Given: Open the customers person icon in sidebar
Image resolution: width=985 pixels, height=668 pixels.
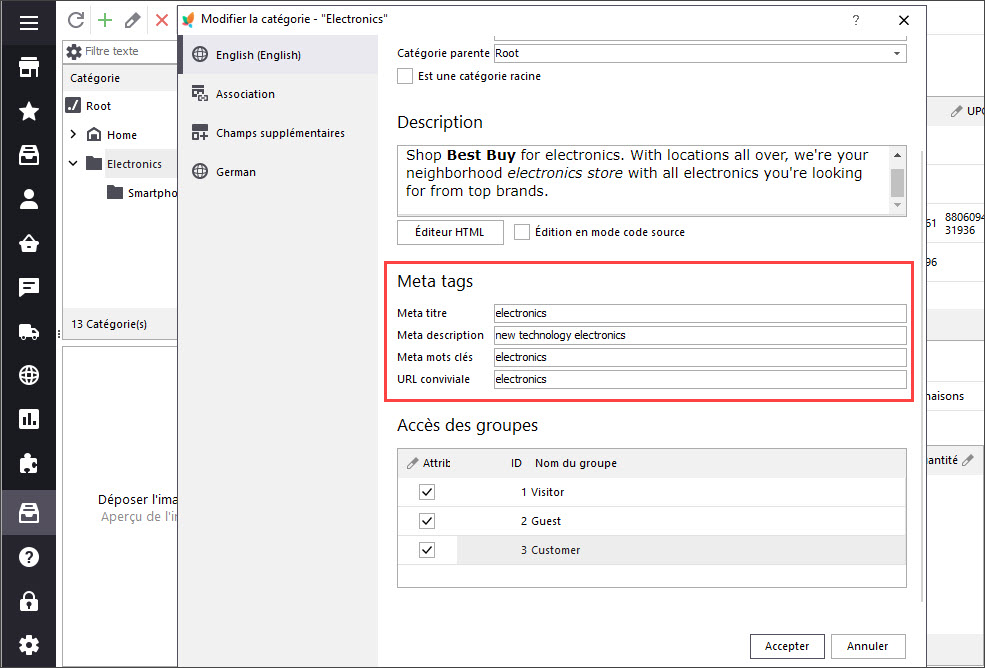Looking at the screenshot, I should click(28, 199).
